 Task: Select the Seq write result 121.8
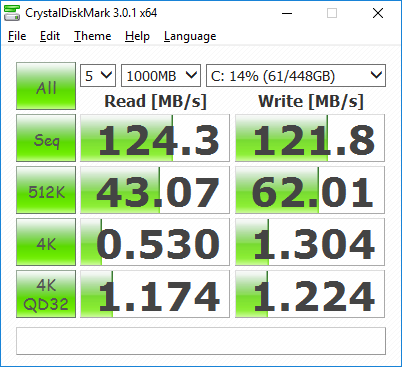(310, 138)
